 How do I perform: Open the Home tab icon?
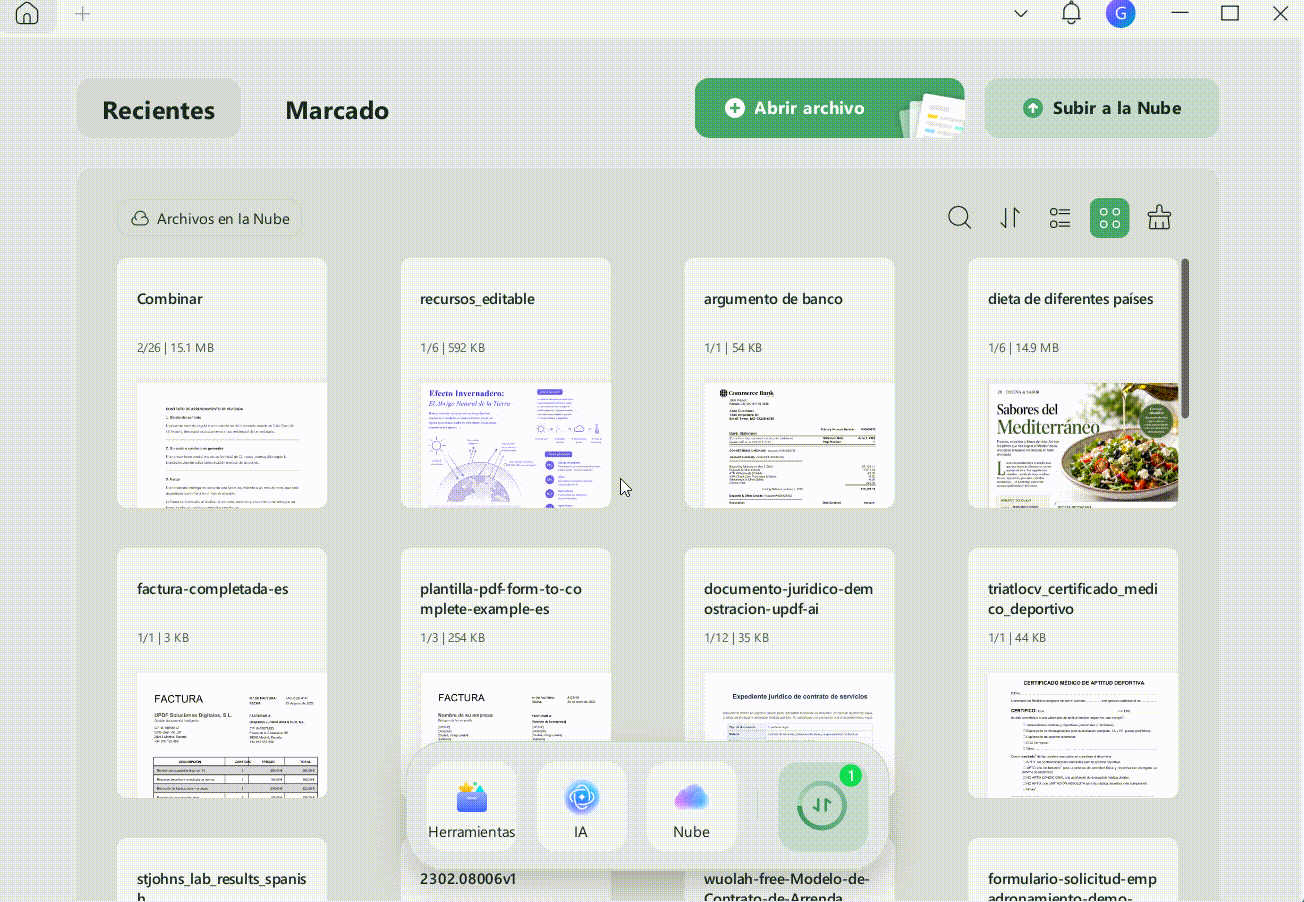[27, 14]
